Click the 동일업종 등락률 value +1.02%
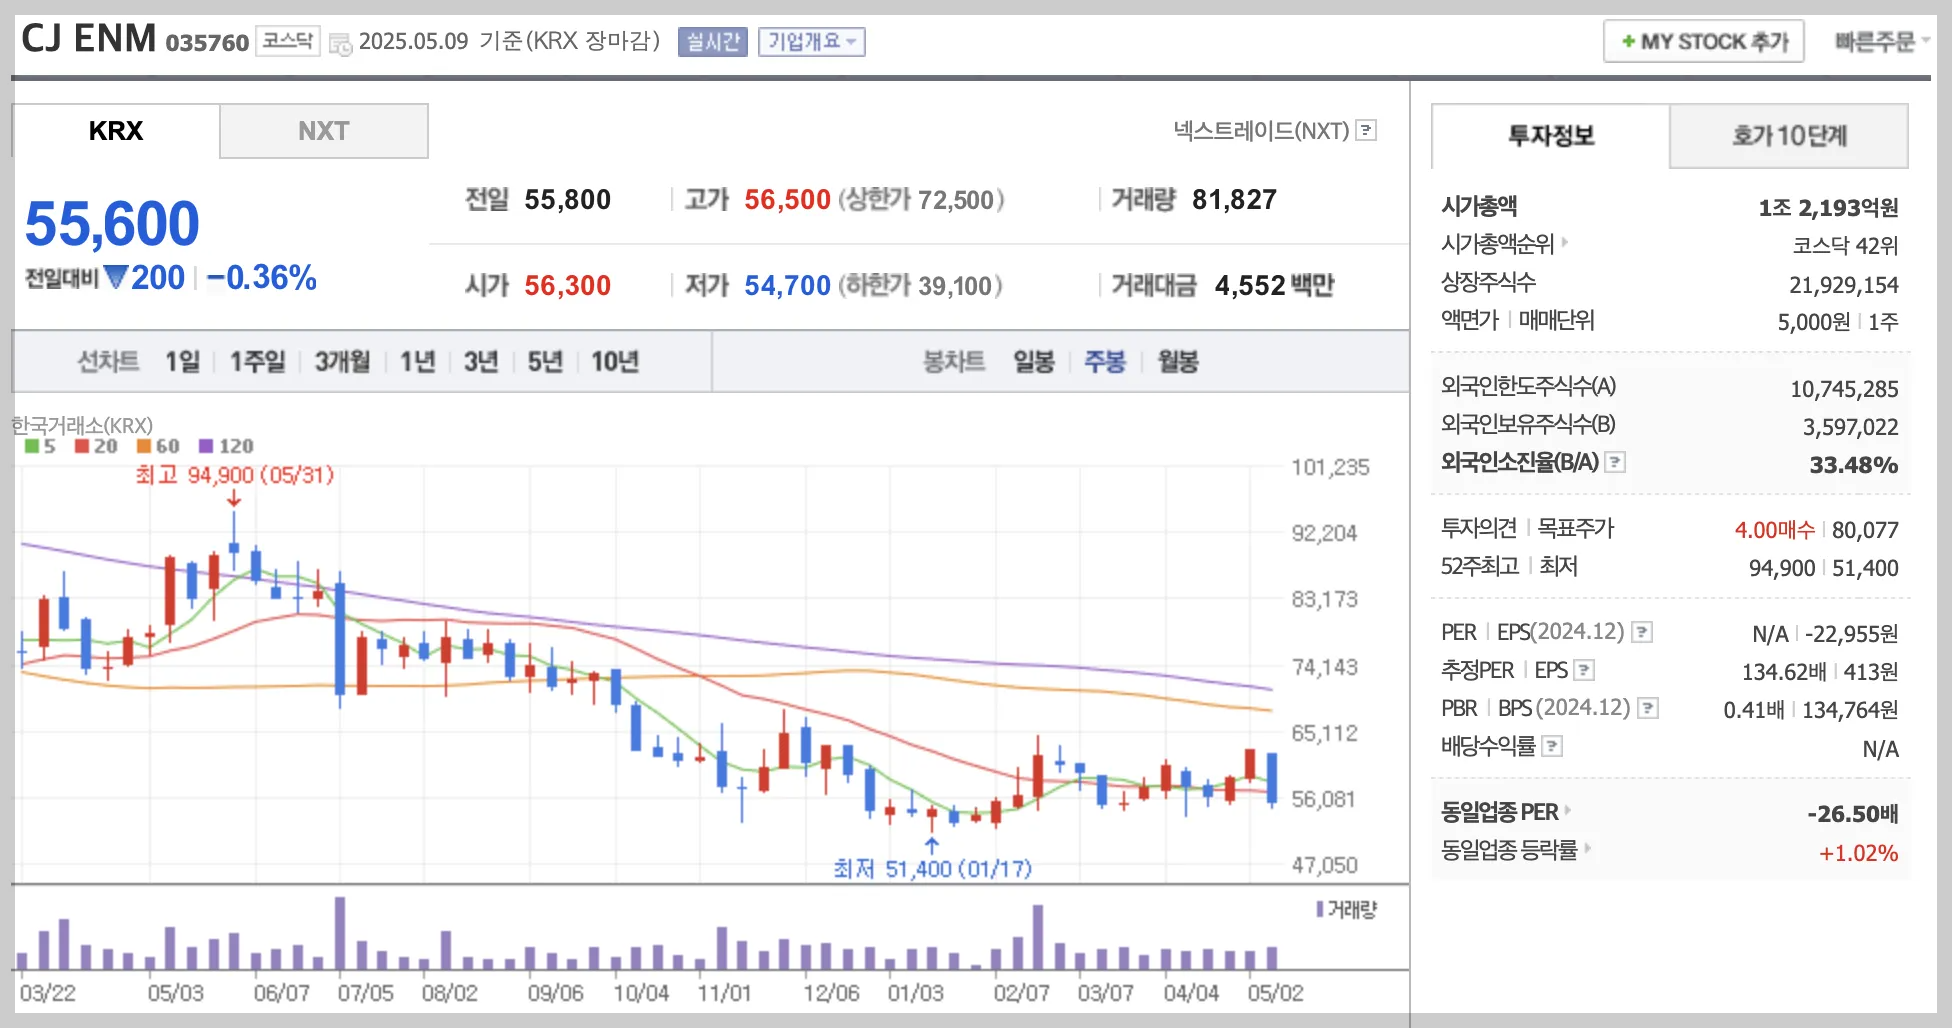 point(1858,853)
